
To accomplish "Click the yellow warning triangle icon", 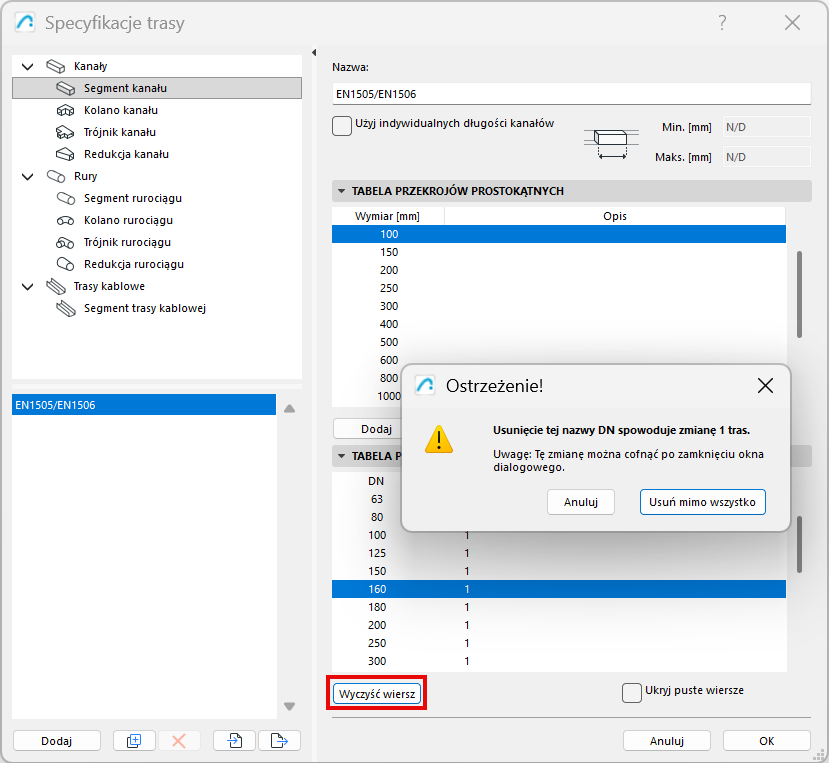I will click(439, 440).
